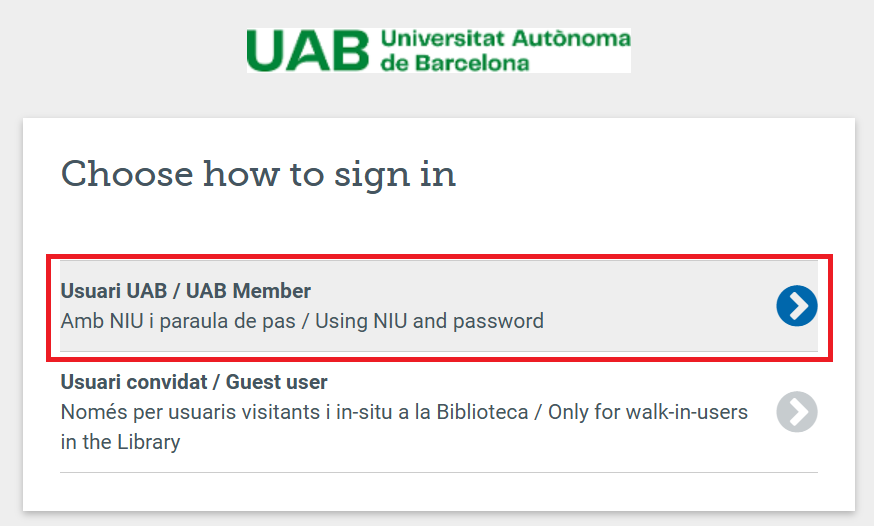Click the 'UAB Member' English label

tap(248, 291)
